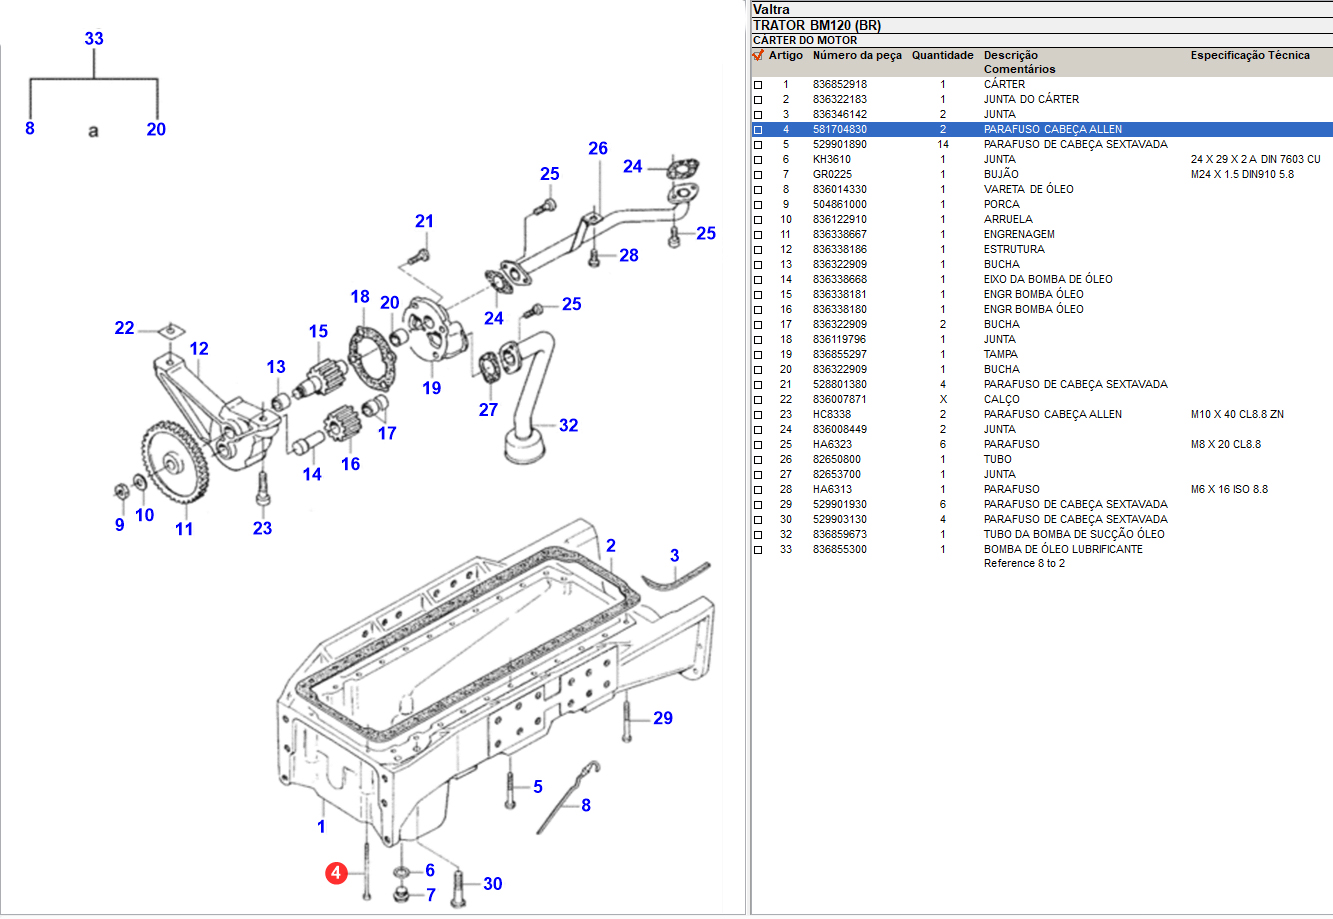
Task: Select callout 32 on the suction tube
Action: 568,425
